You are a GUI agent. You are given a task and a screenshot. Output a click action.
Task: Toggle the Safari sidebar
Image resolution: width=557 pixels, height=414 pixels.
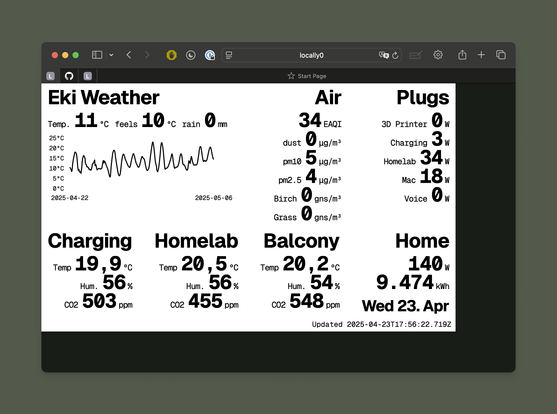pos(97,55)
